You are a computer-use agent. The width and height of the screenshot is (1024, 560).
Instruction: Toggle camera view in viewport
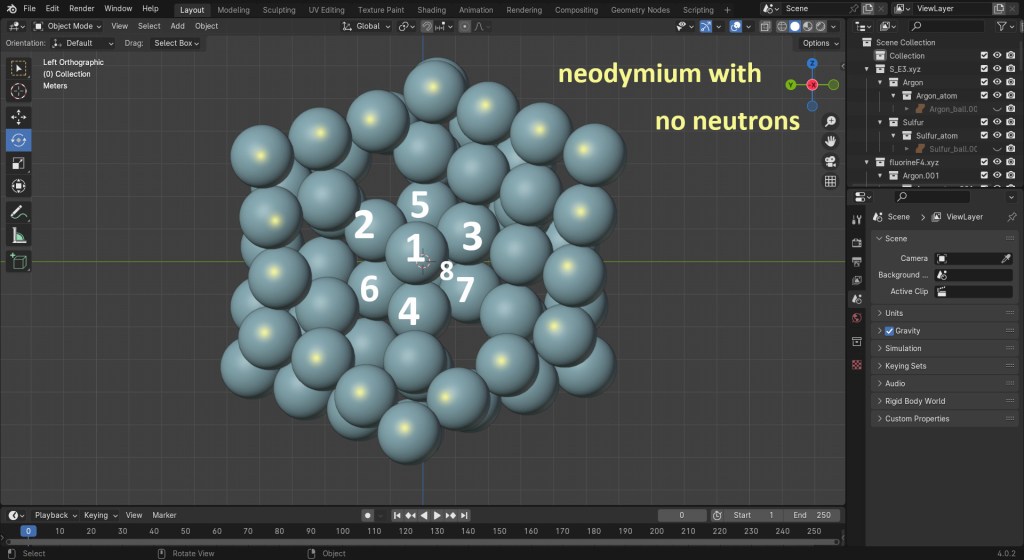(x=830, y=161)
